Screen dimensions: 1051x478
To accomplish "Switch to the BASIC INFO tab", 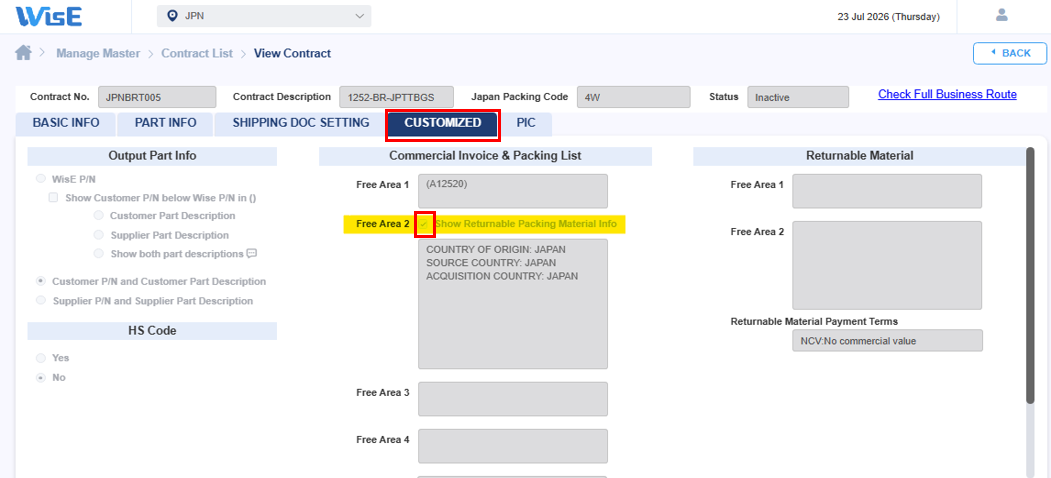I will [66, 123].
